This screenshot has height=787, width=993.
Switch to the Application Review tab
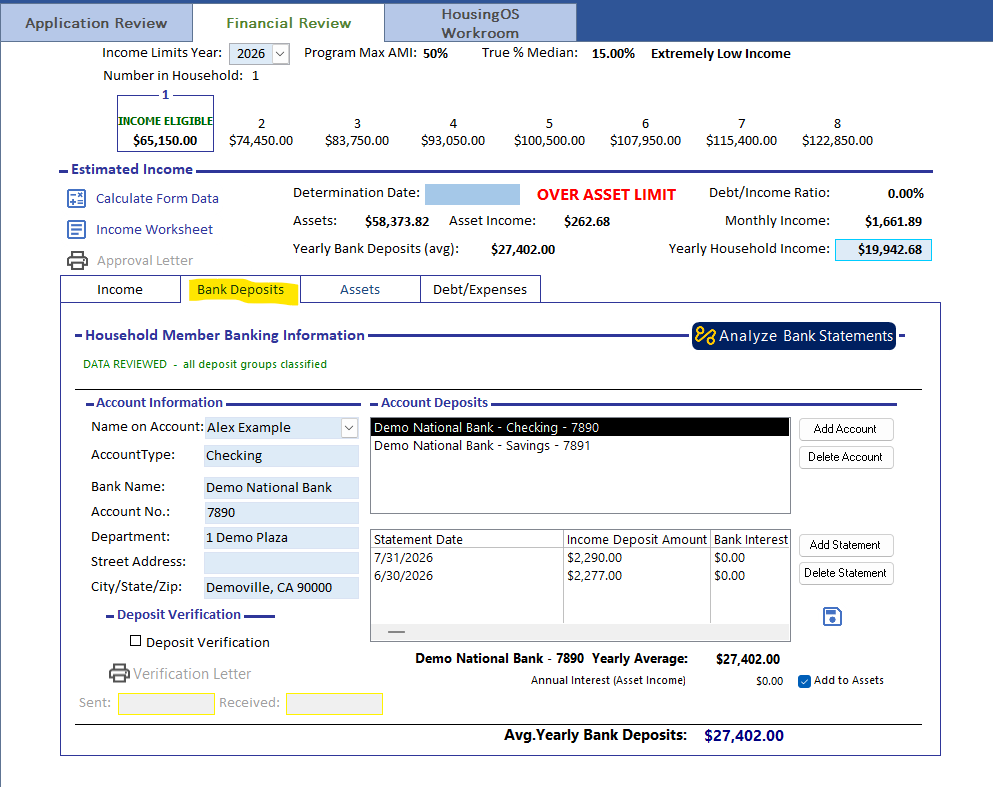click(x=96, y=23)
